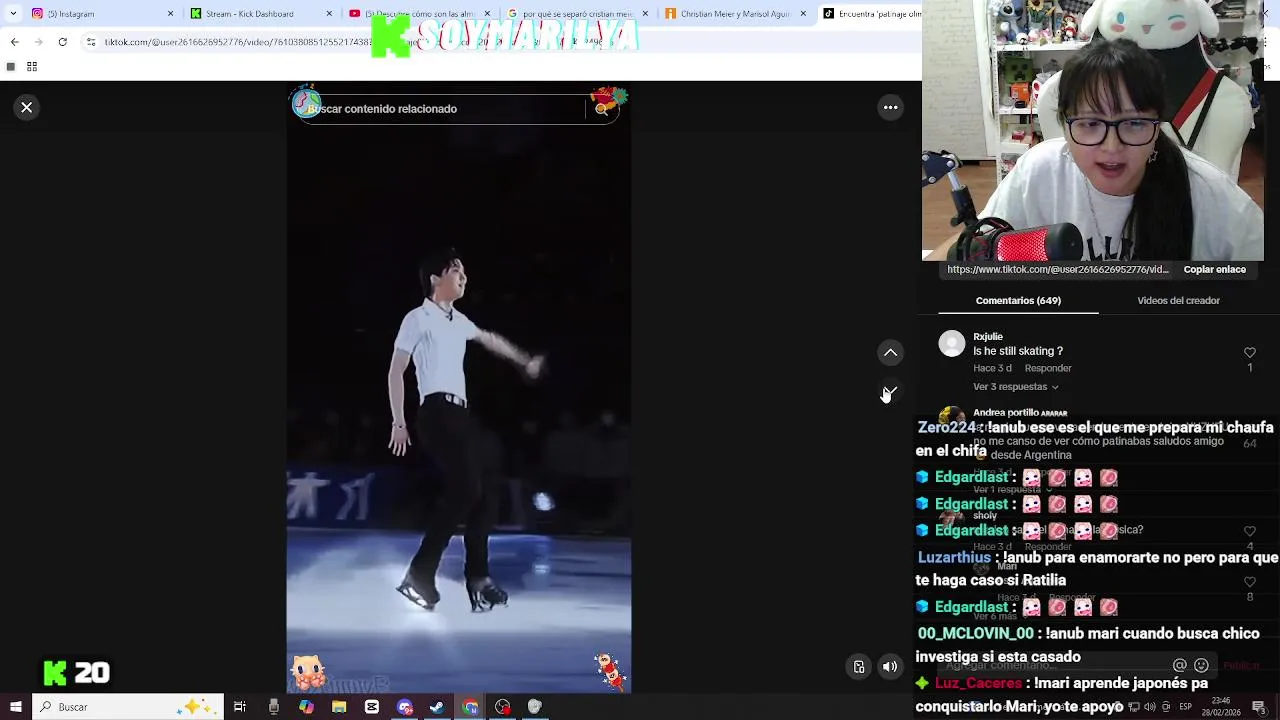Screen dimensions: 1280x720
Task: Click the icon left of the speaker button
Action: 859,667
